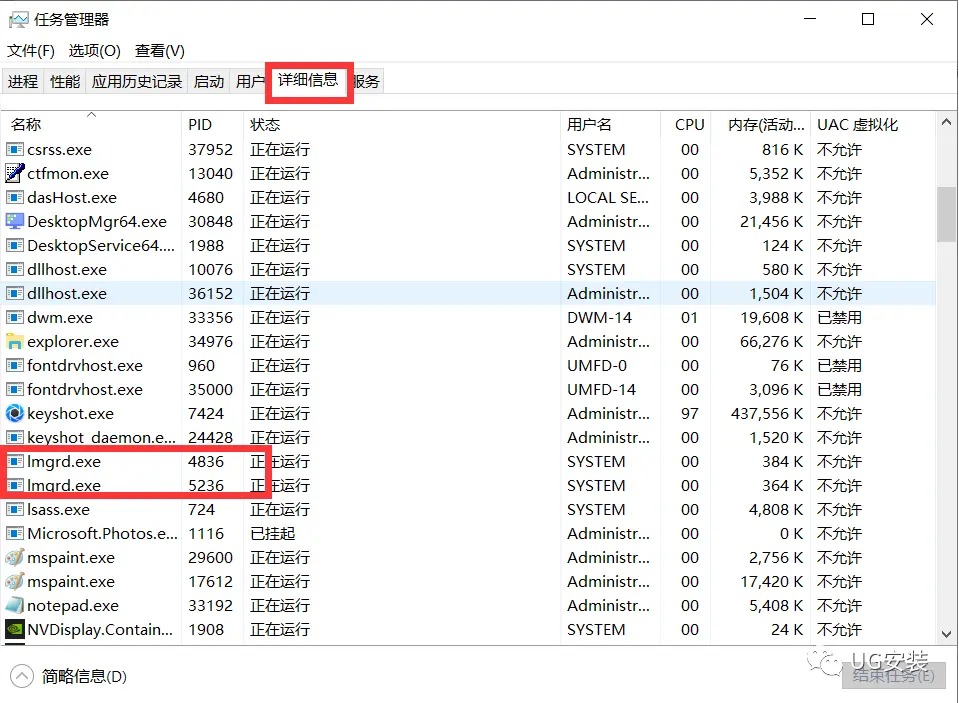Viewport: 959px width, 703px height.
Task: Switch to the 详细信息 tab
Action: [x=308, y=80]
